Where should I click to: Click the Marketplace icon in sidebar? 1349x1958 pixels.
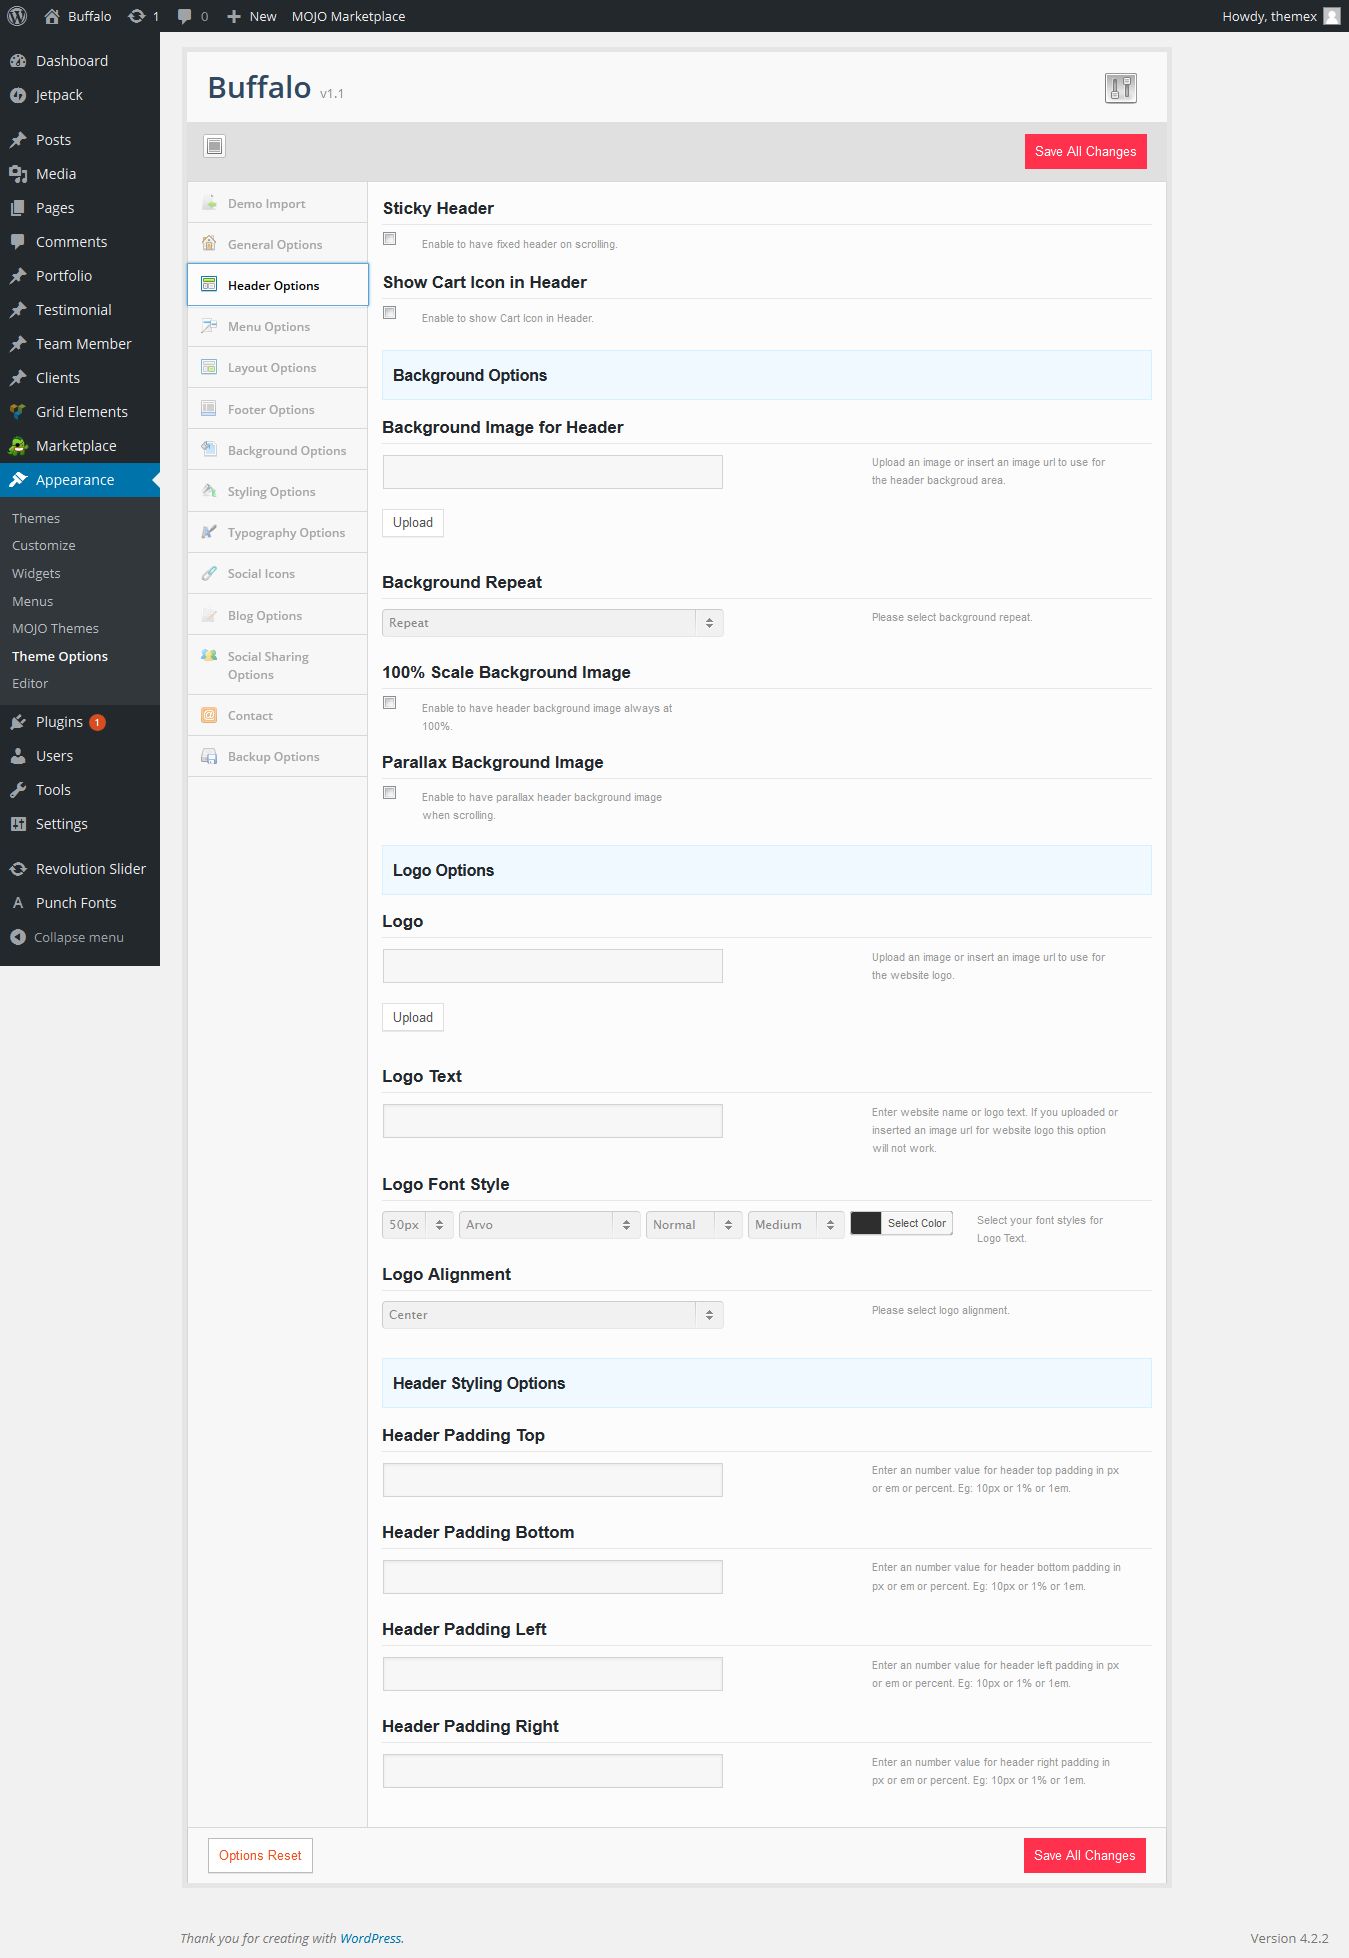[18, 446]
